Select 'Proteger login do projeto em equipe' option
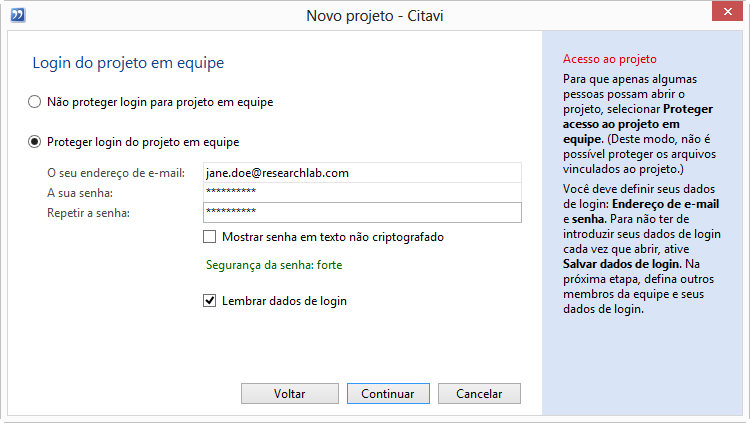This screenshot has width=750, height=423. pos(34,142)
